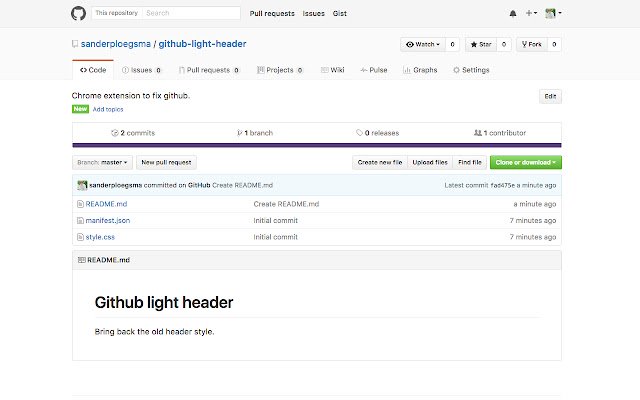Open Initial commit message for style.css
Image resolution: width=640 pixels, height=400 pixels.
coord(276,237)
